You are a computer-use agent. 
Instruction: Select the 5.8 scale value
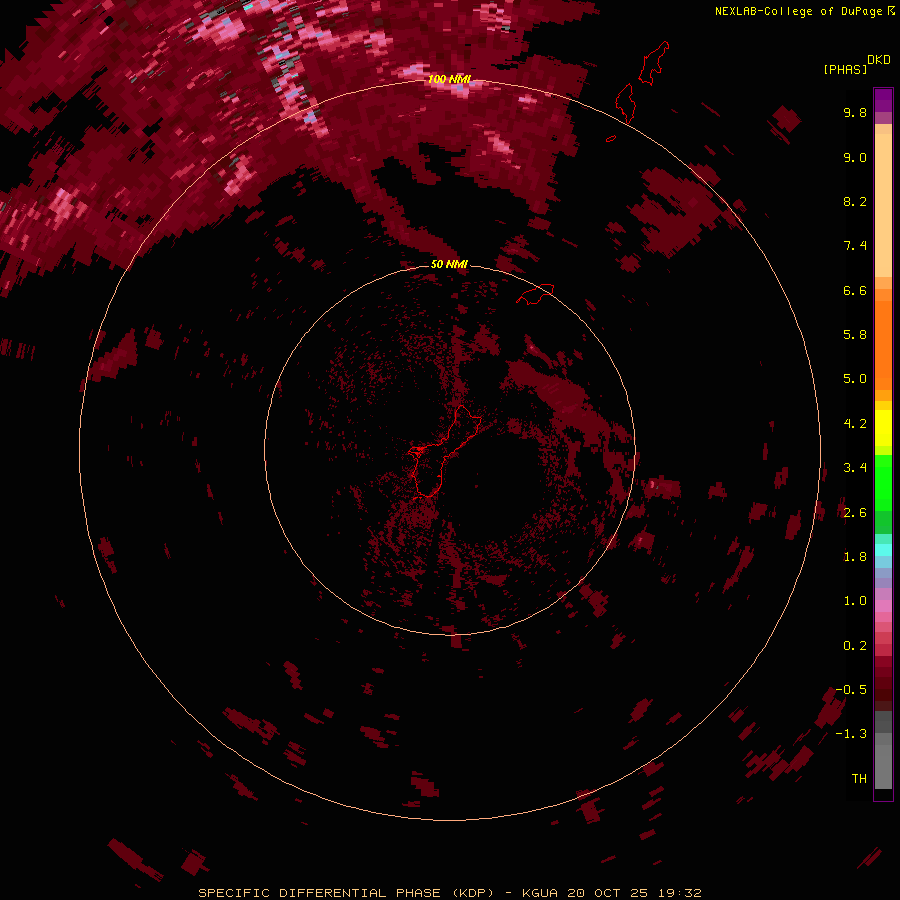855,335
